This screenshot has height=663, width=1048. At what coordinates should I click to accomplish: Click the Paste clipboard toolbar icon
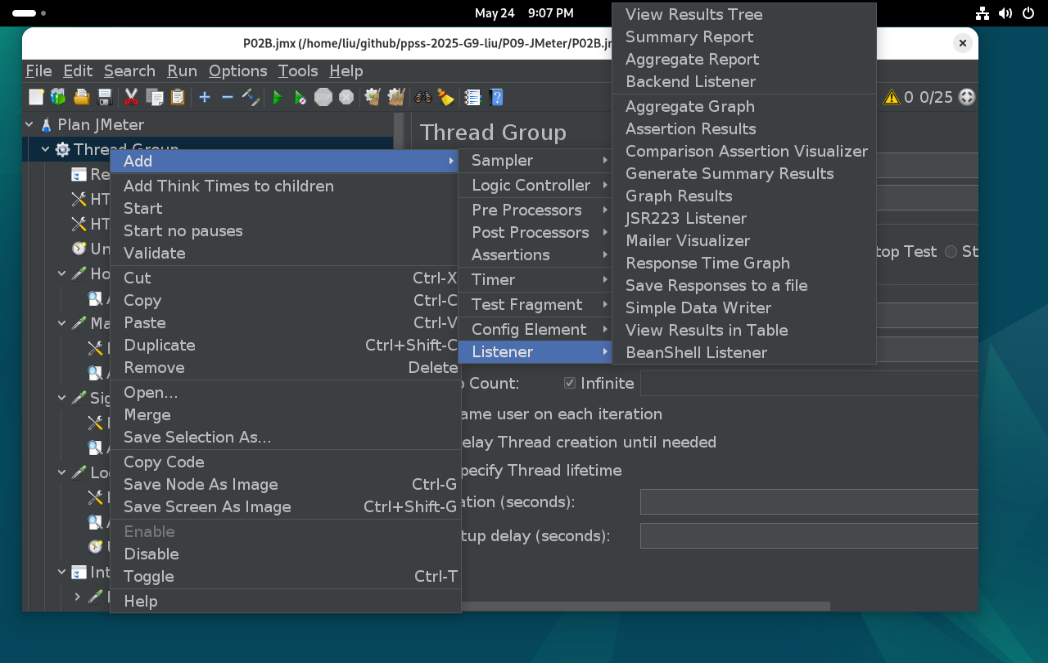click(178, 98)
